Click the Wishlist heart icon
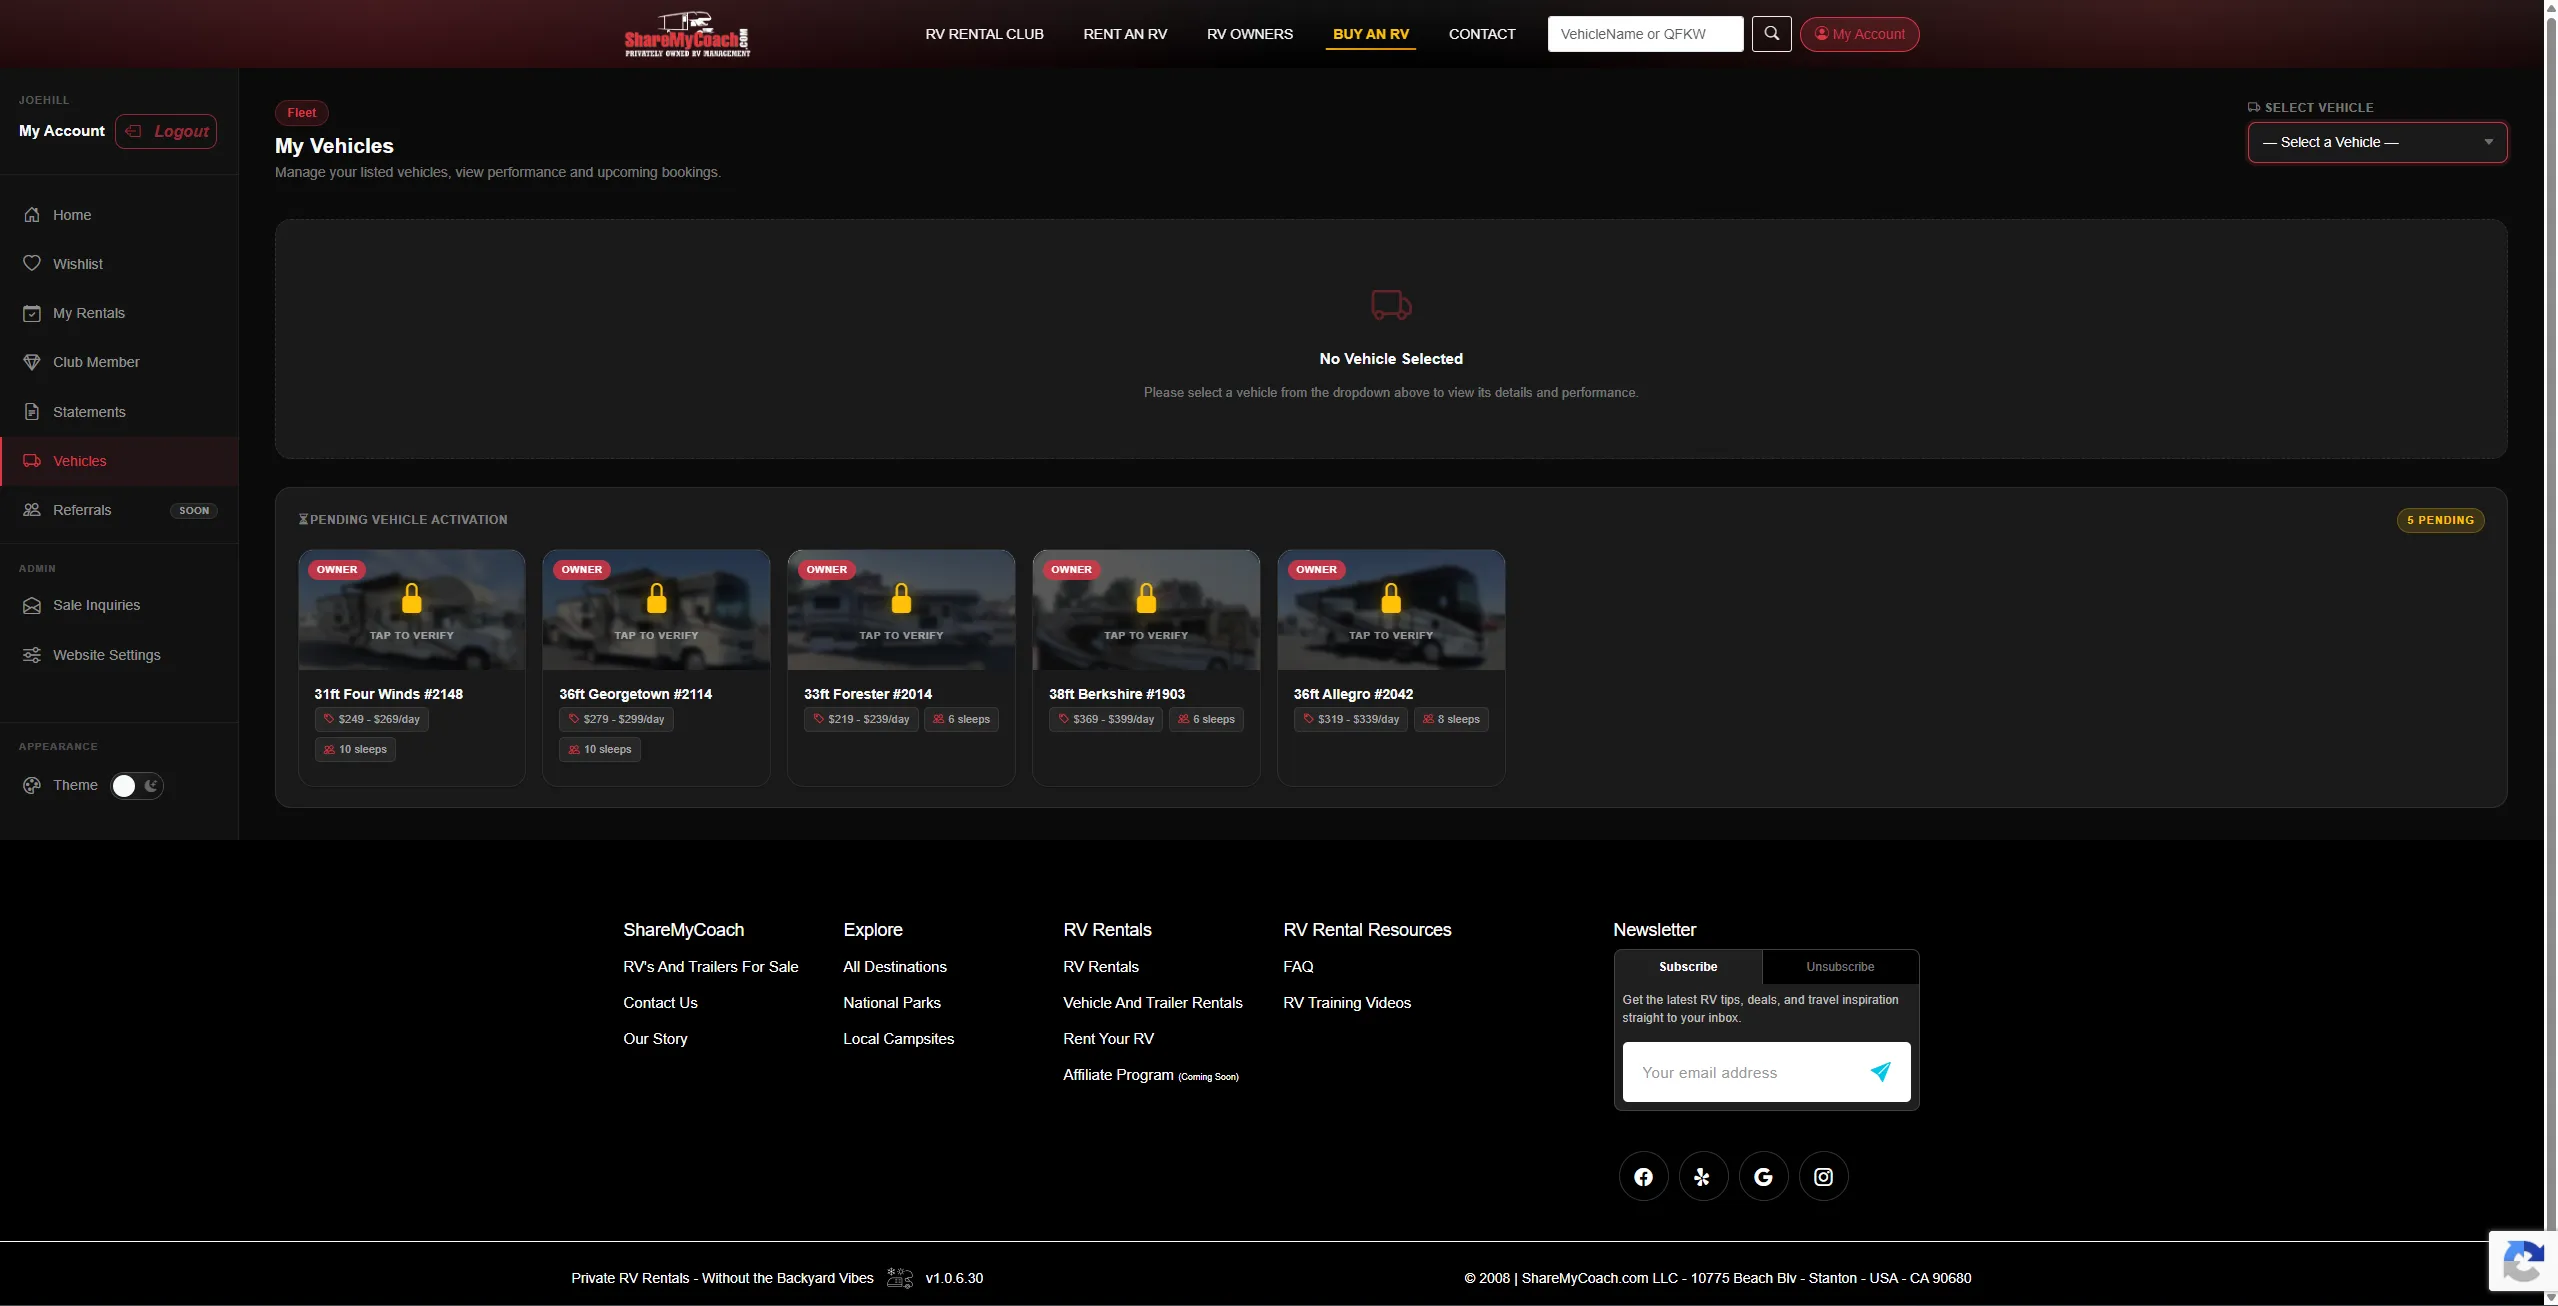The height and width of the screenshot is (1306, 2558). point(32,264)
